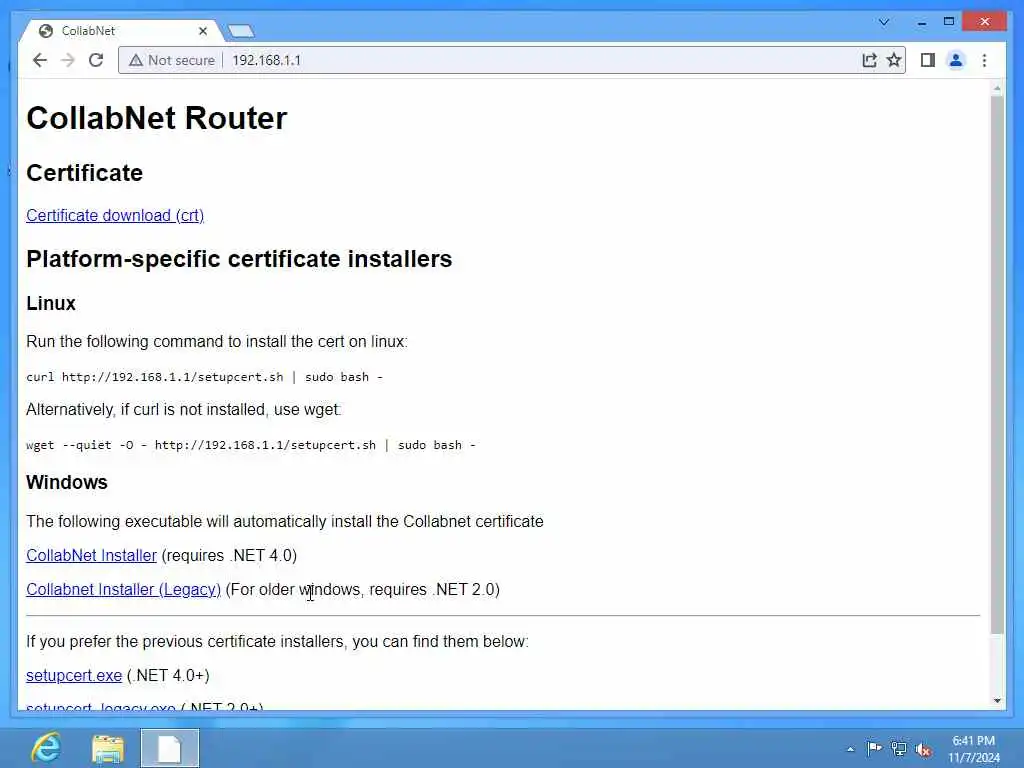
Task: Open the clock showing 6:41 PM
Action: (974, 749)
